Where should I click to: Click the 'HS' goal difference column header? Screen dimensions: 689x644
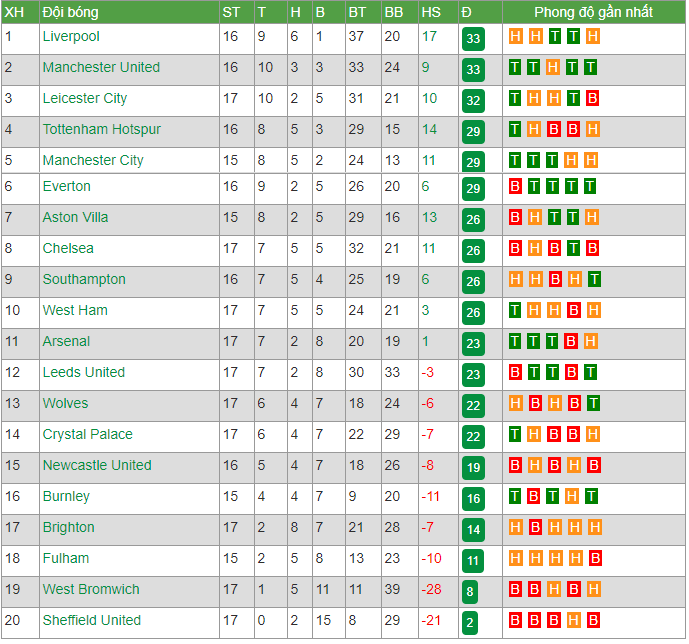click(x=431, y=12)
